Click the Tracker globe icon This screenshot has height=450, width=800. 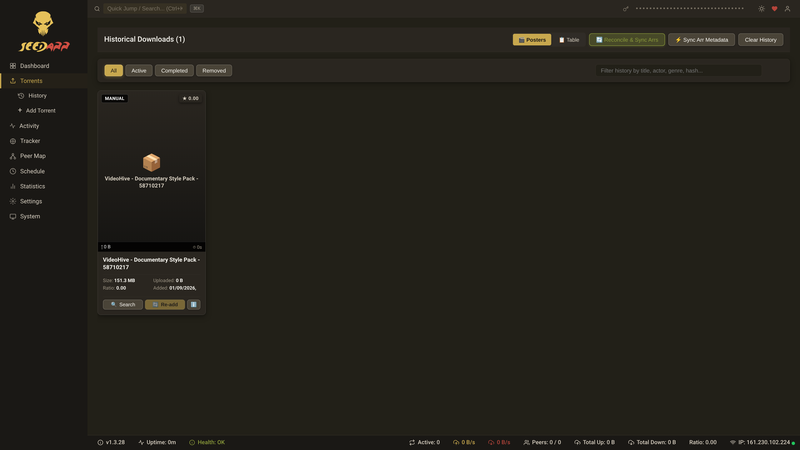[x=13, y=141]
